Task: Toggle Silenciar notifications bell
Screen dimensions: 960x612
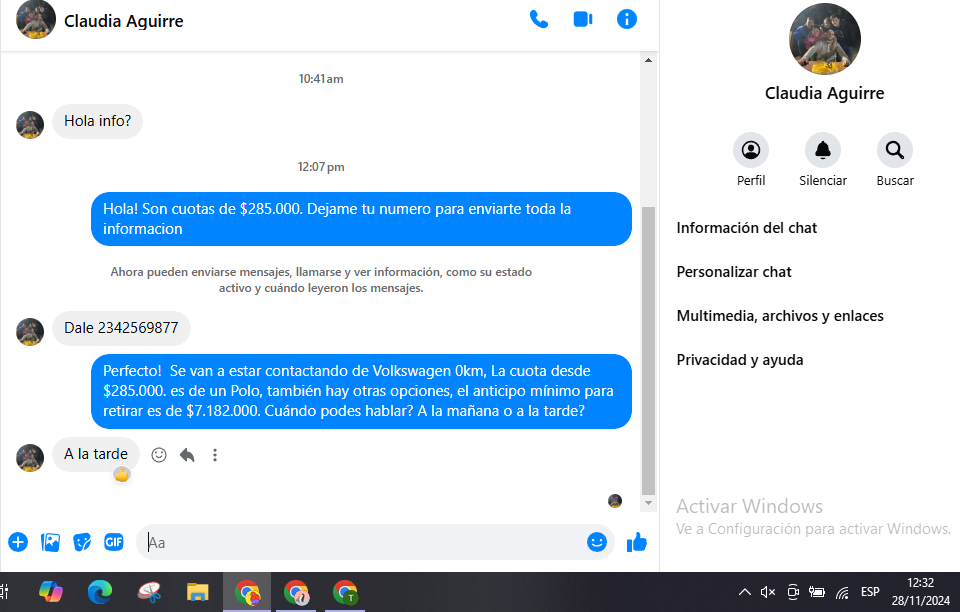Action: pyautogui.click(x=823, y=151)
